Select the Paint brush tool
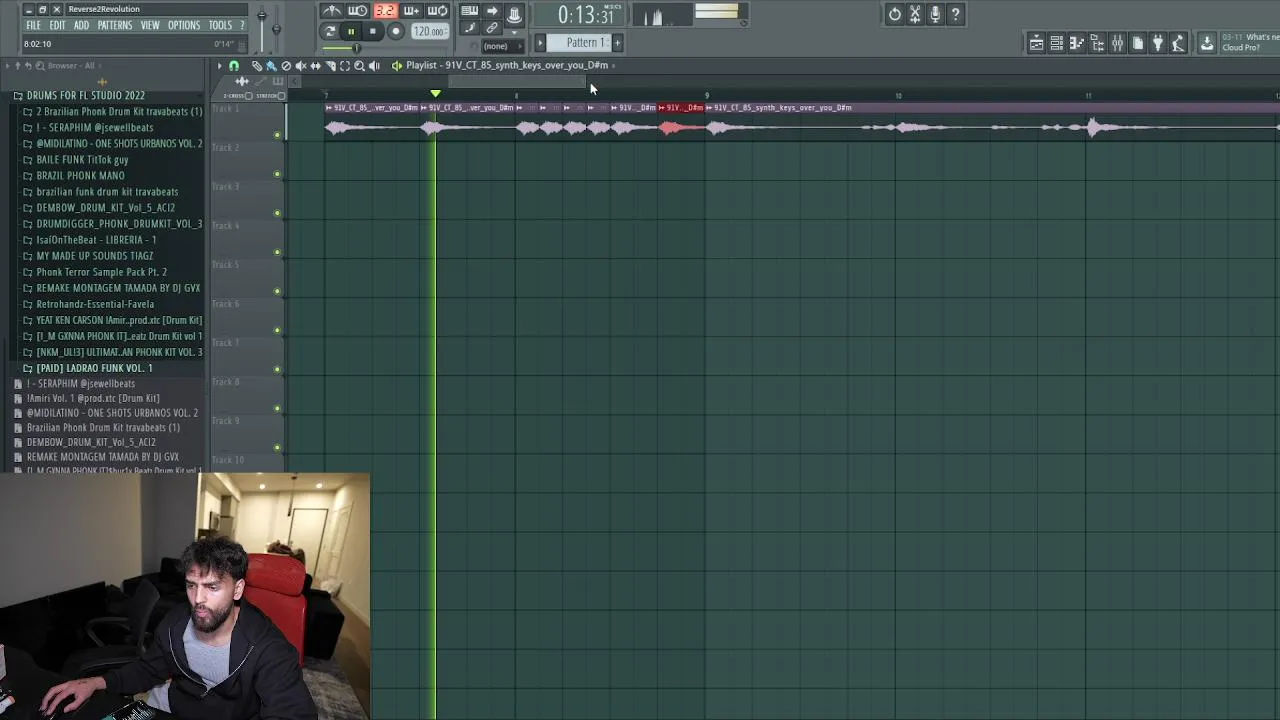Viewport: 1280px width, 720px height. (271, 66)
